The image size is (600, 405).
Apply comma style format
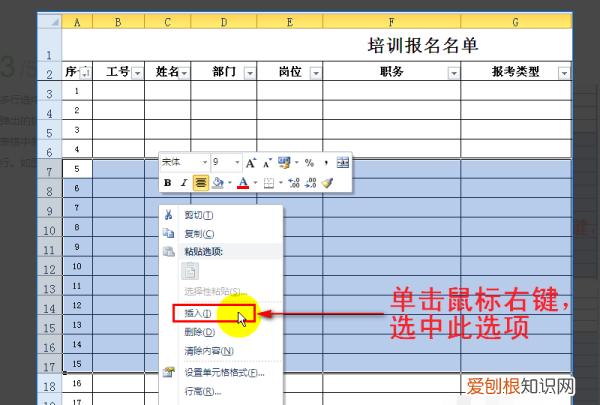click(x=326, y=163)
